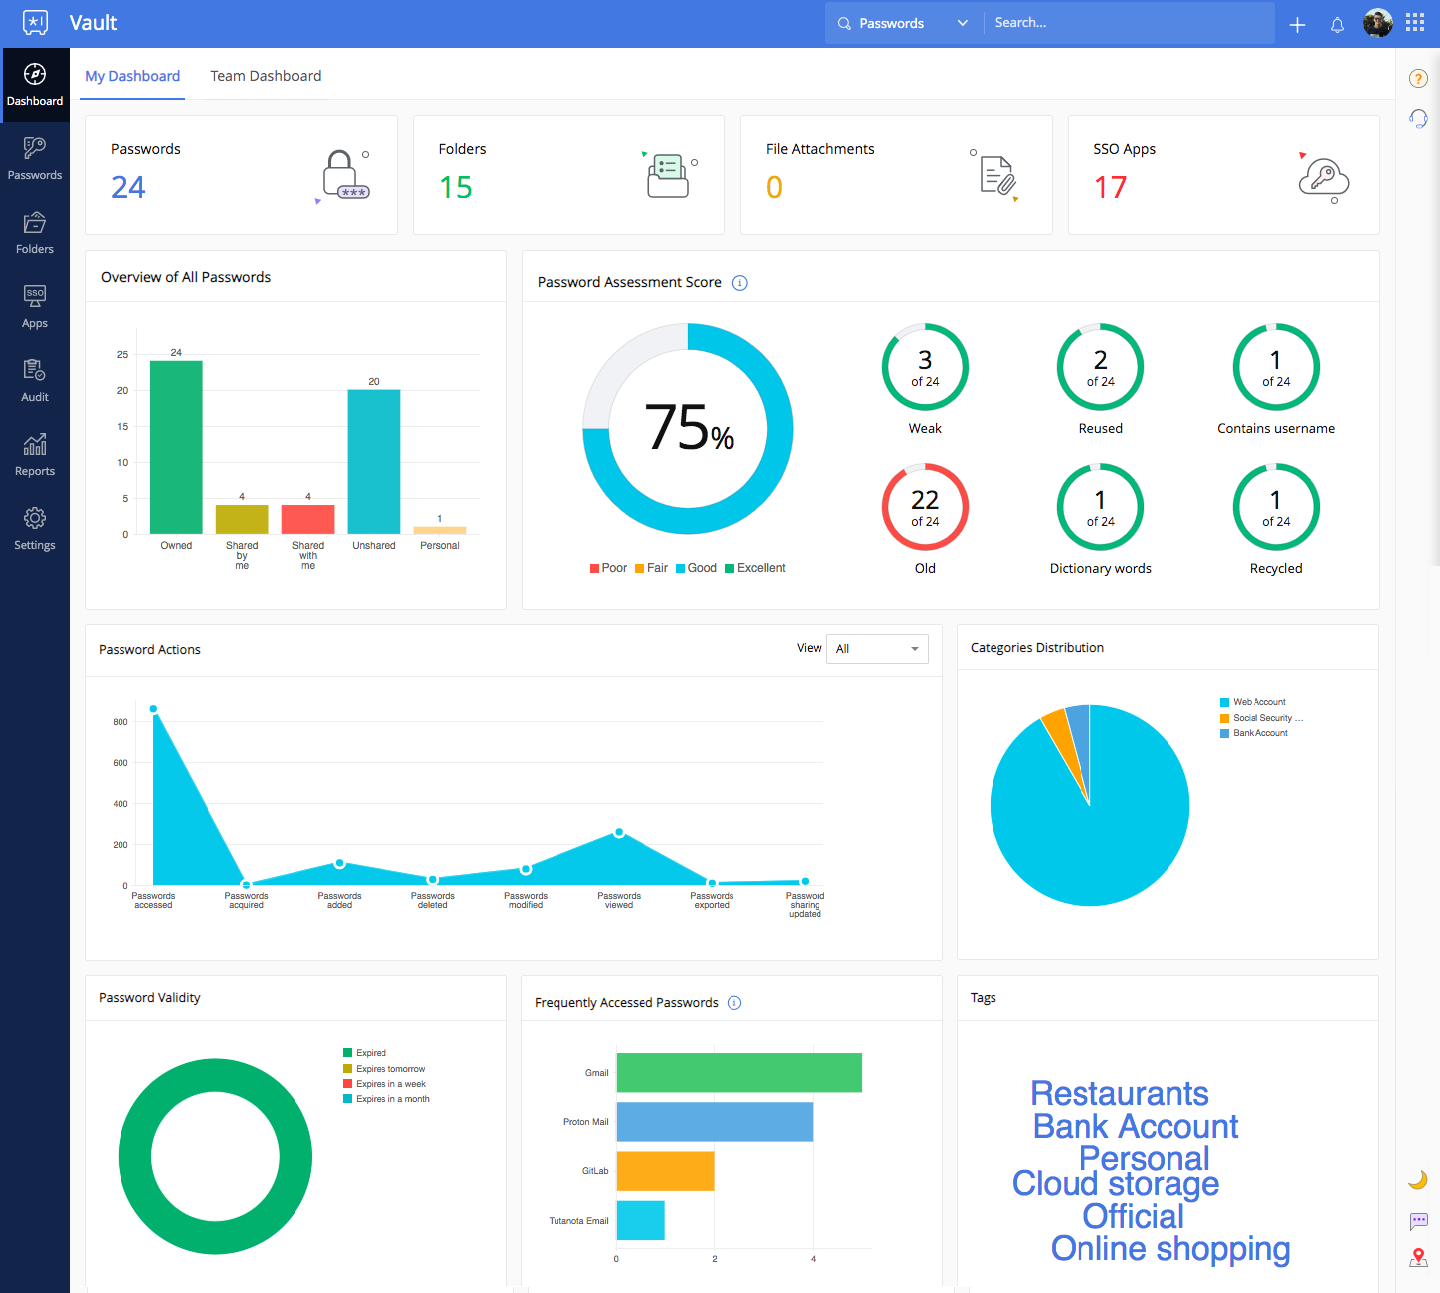The image size is (1440, 1293).
Task: Open the 15 folders count
Action: (456, 187)
